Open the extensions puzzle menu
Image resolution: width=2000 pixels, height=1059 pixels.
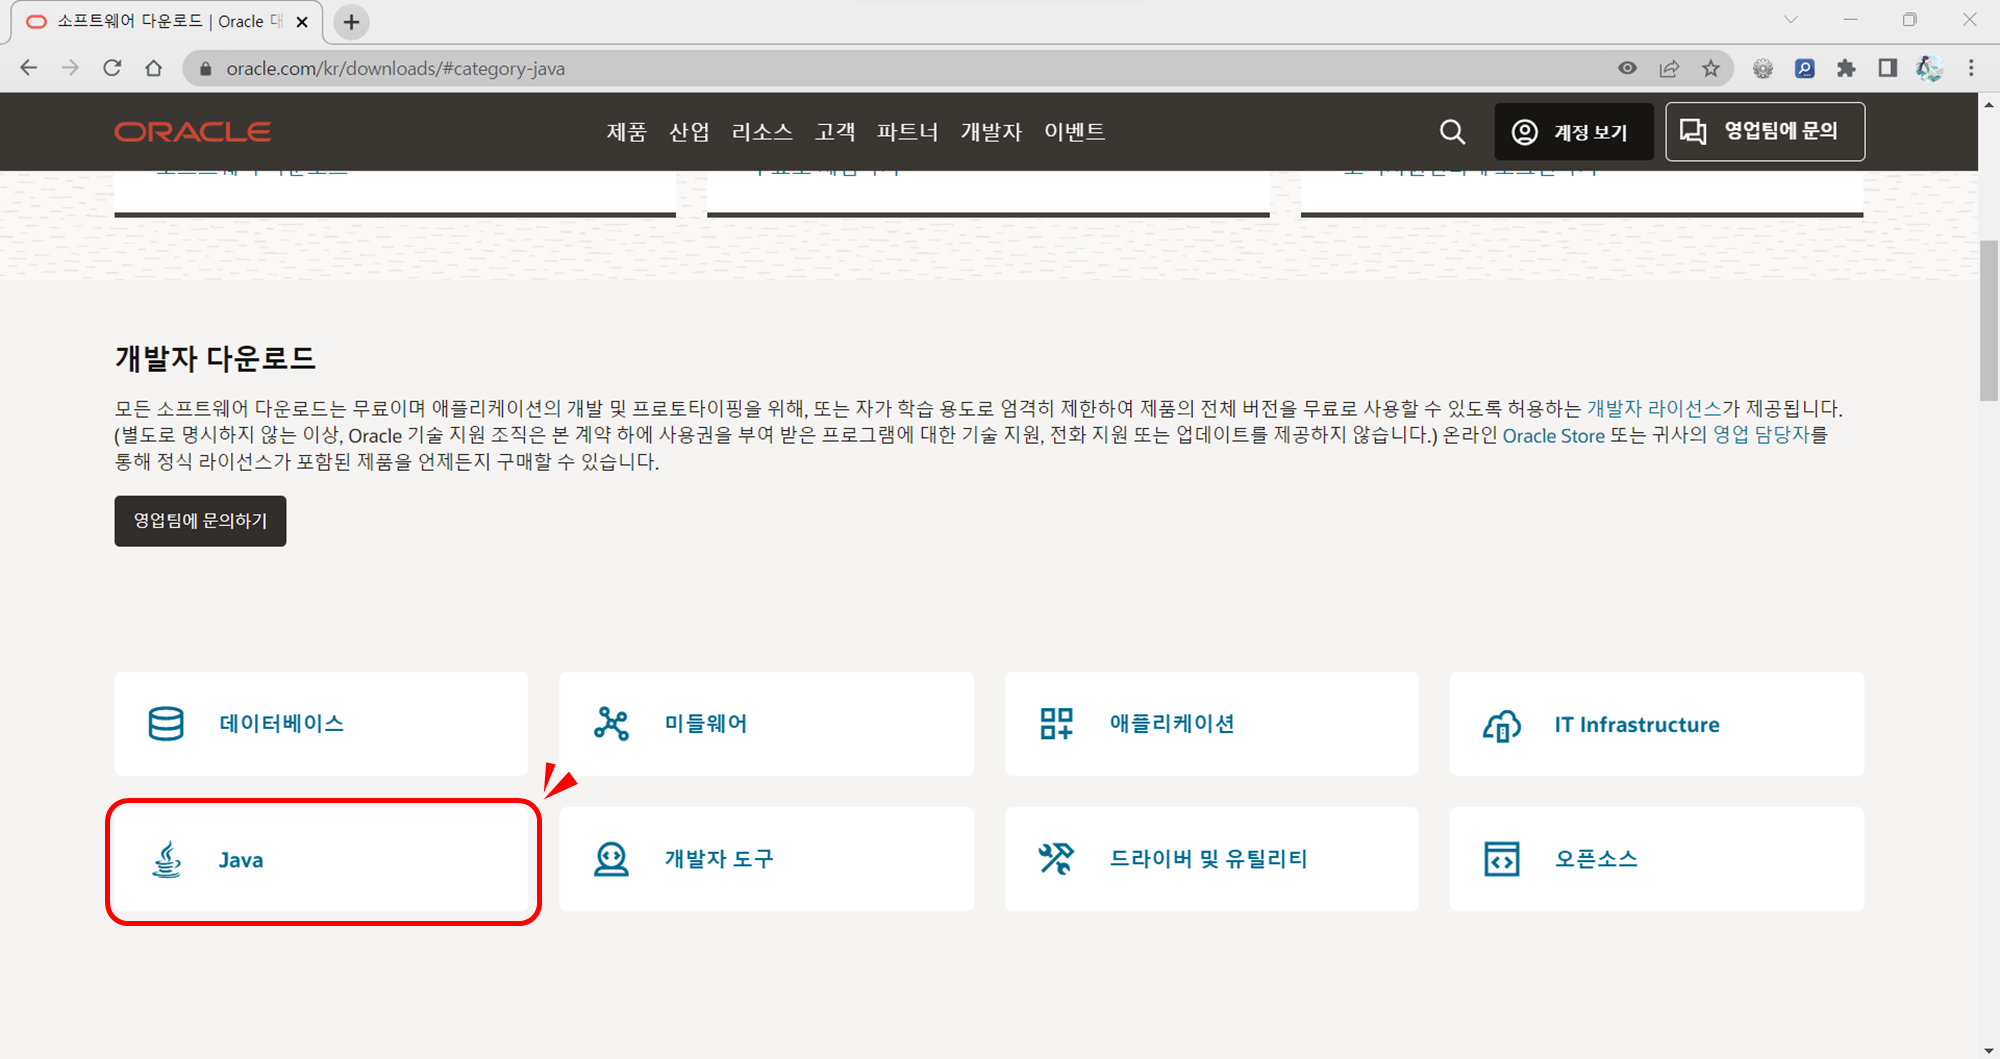[1846, 68]
